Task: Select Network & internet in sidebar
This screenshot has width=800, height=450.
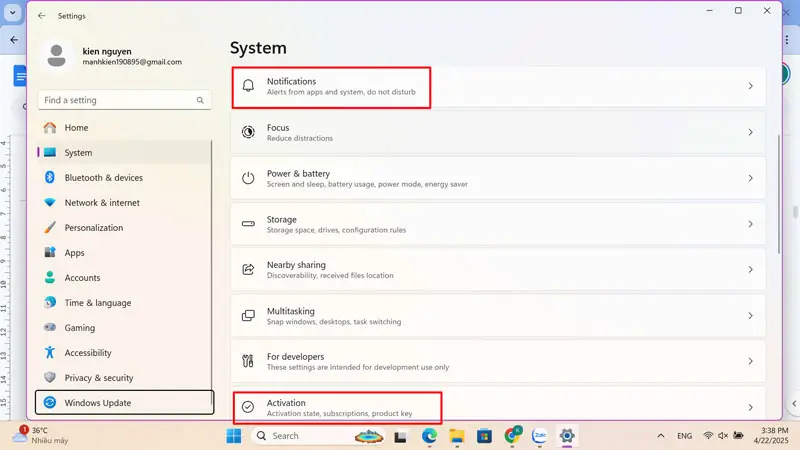Action: 124,203
